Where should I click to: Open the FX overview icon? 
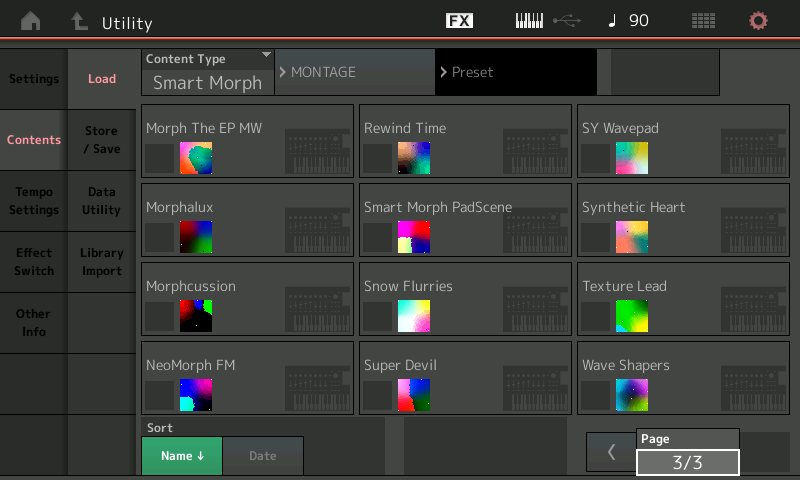tap(459, 21)
